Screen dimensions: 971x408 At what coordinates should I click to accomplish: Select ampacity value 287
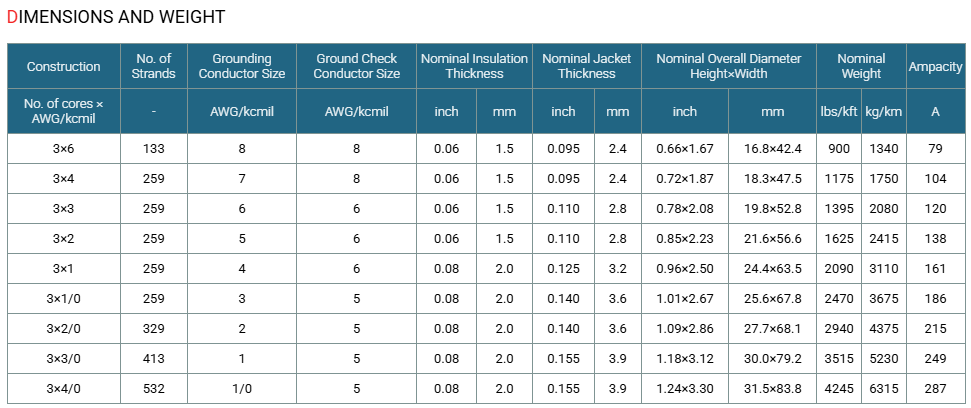pos(935,389)
